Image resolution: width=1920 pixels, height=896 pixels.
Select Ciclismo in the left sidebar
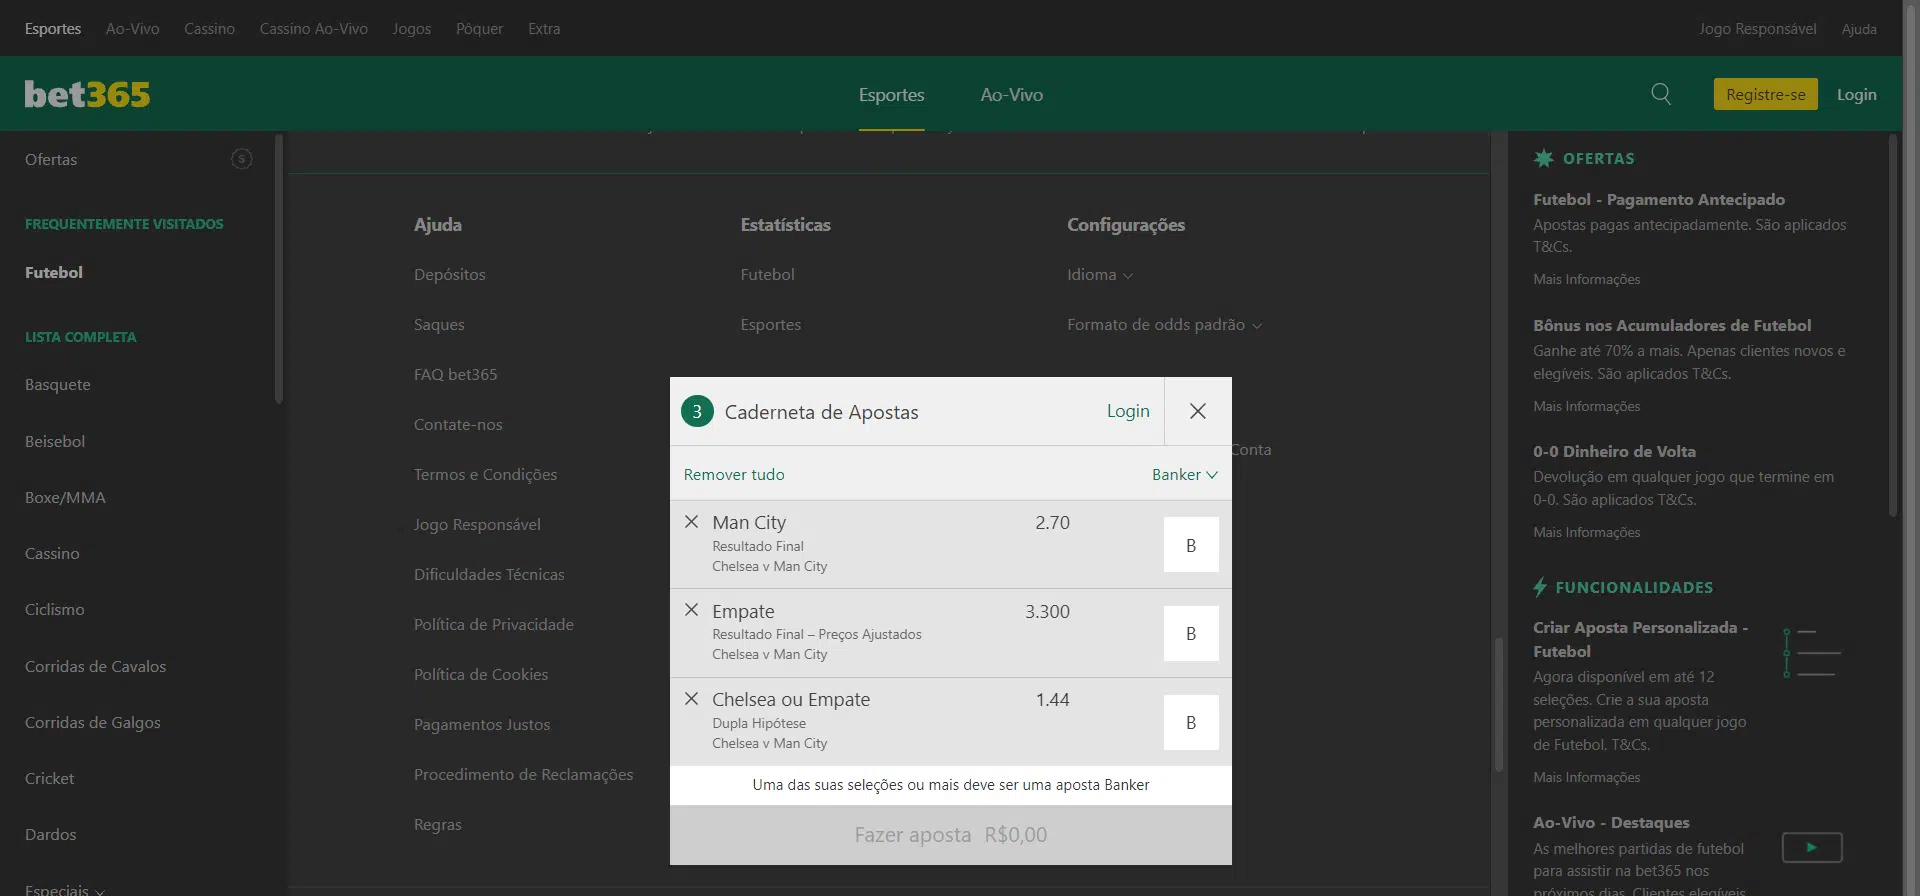(55, 609)
